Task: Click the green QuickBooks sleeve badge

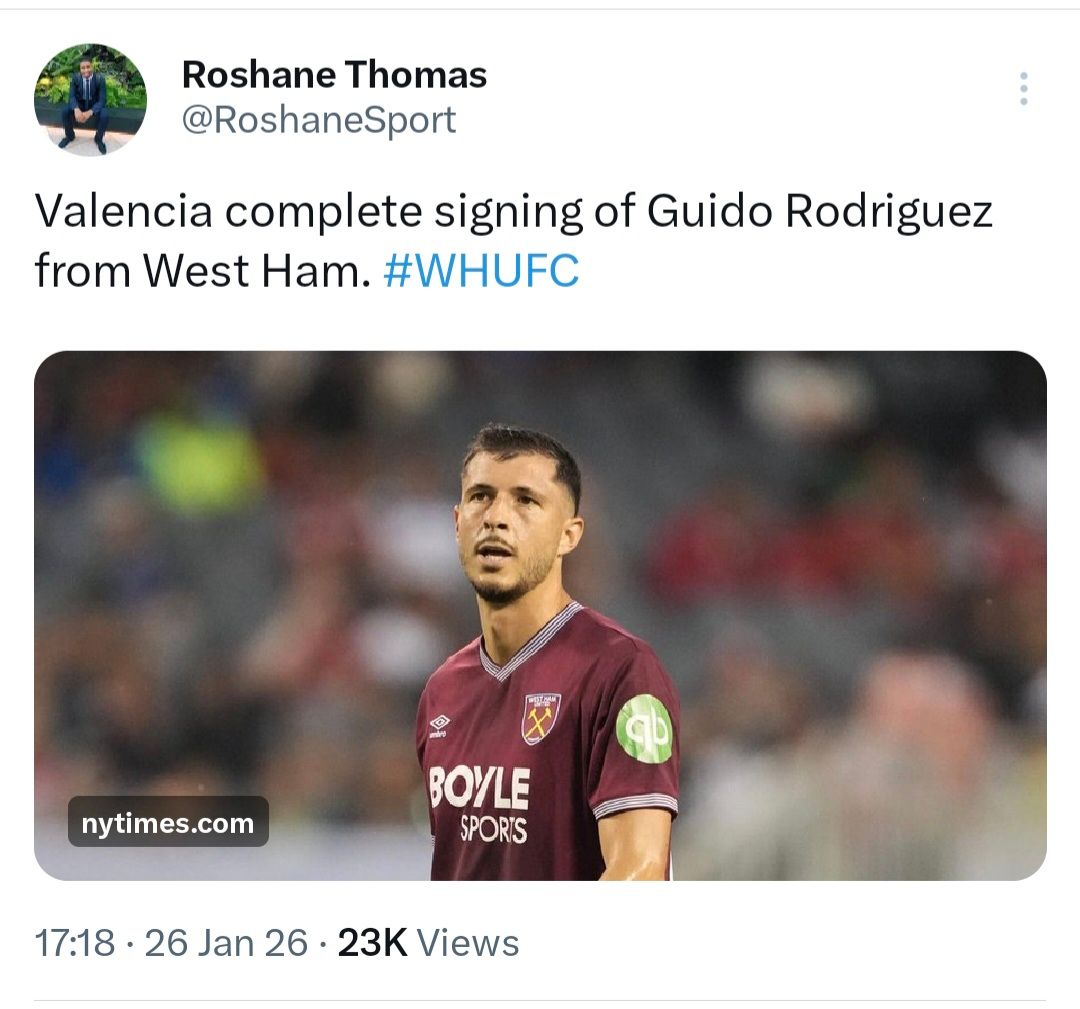Action: pos(644,728)
